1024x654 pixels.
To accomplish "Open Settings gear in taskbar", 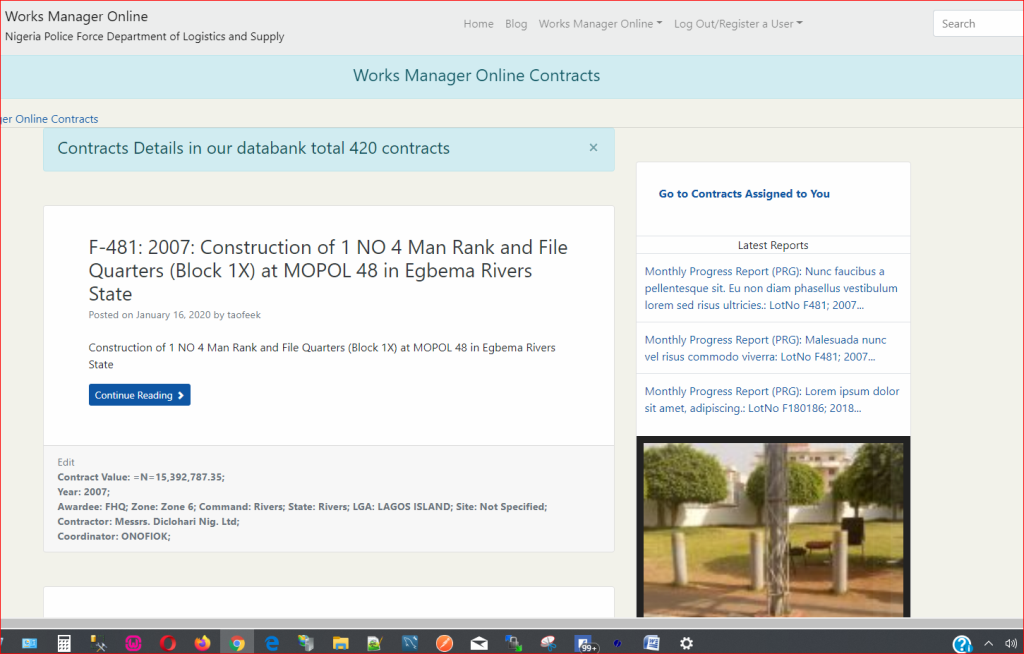I will 686,644.
